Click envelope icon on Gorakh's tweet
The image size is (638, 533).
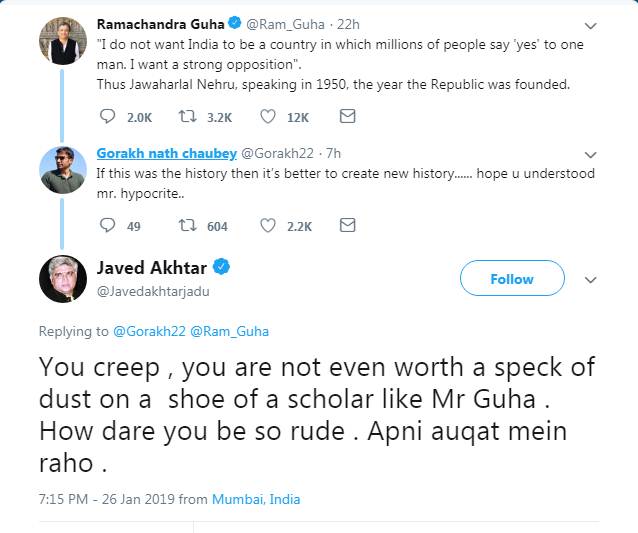347,226
